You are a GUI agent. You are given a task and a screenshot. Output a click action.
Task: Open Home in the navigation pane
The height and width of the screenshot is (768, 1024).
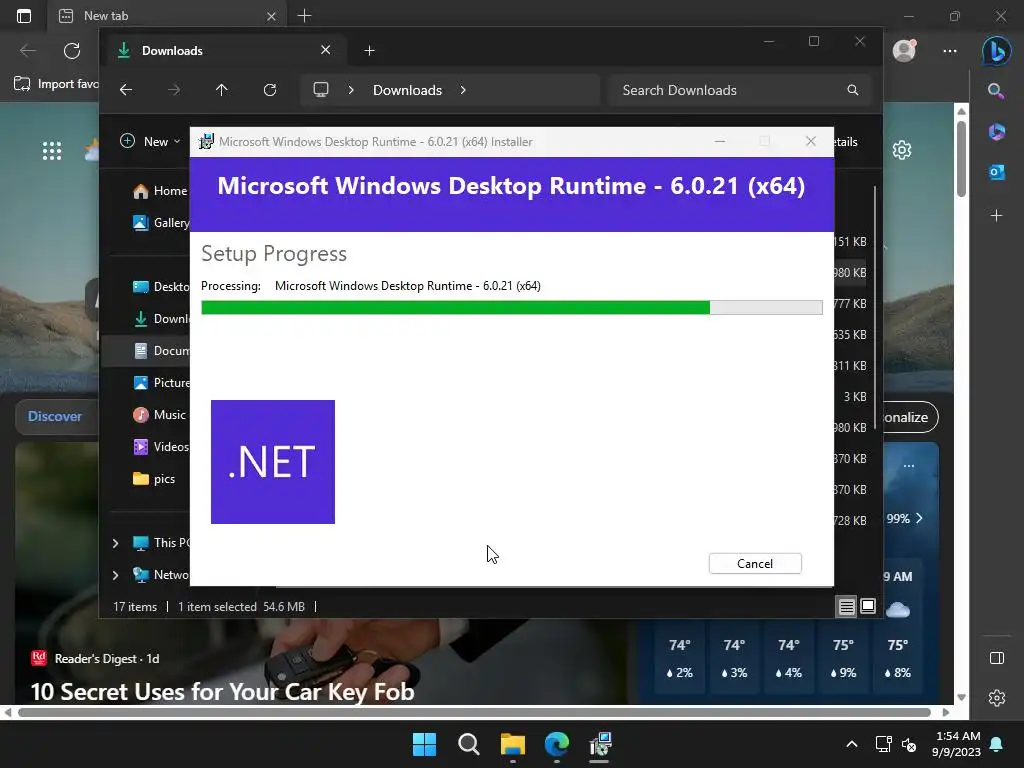161,191
